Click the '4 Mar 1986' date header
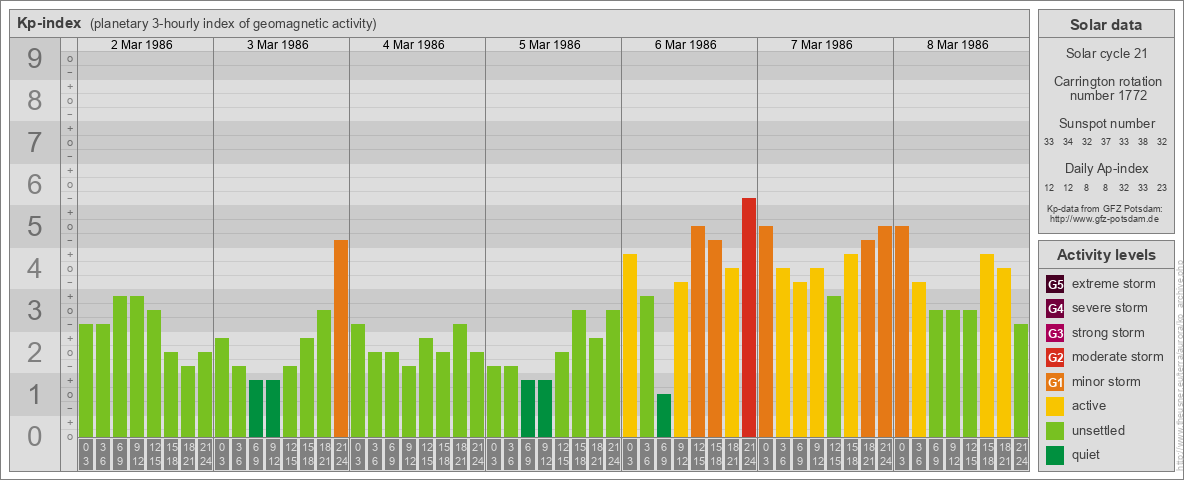The height and width of the screenshot is (480, 1184). pyautogui.click(x=414, y=45)
